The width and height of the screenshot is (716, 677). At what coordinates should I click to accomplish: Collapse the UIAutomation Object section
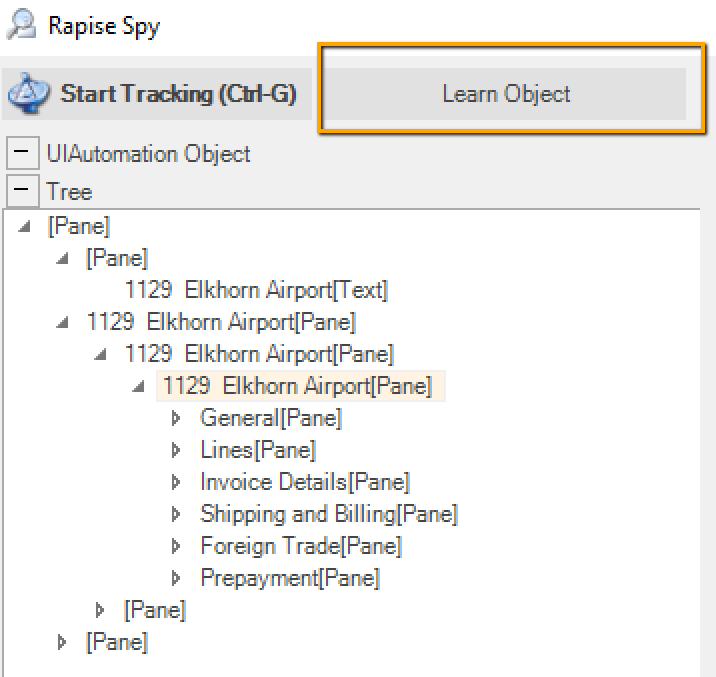pos(21,155)
